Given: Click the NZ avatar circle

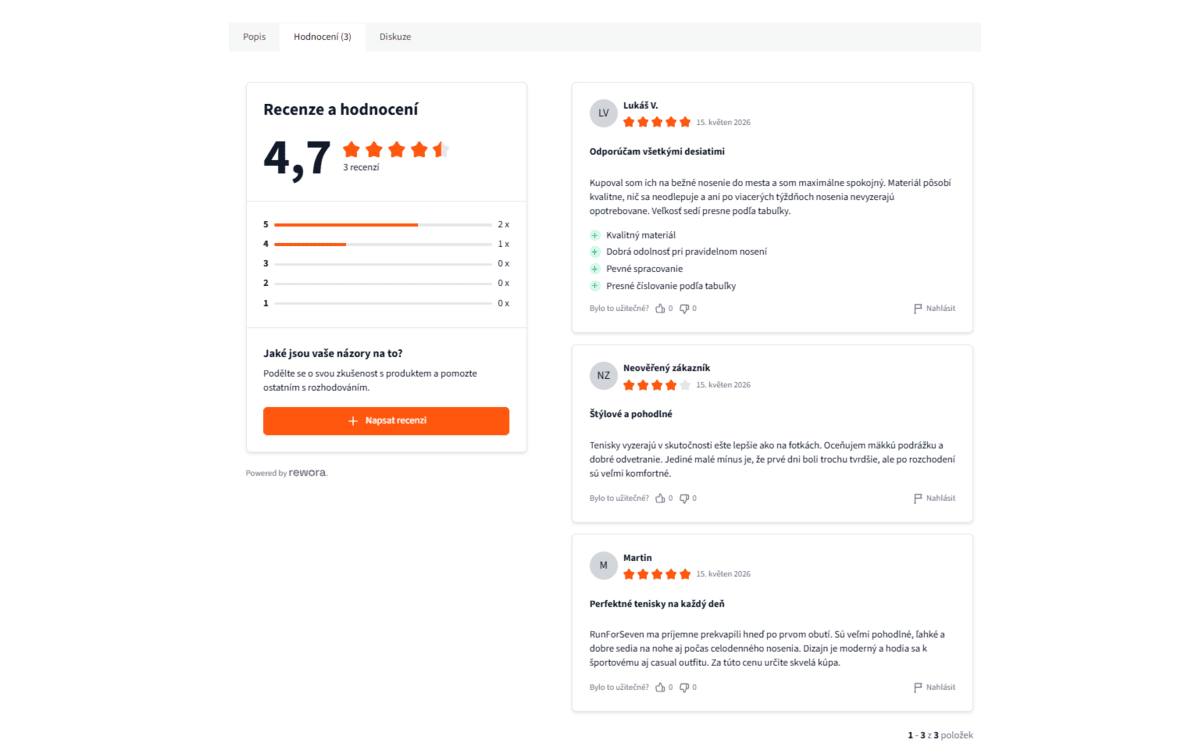Looking at the screenshot, I should pos(603,376).
